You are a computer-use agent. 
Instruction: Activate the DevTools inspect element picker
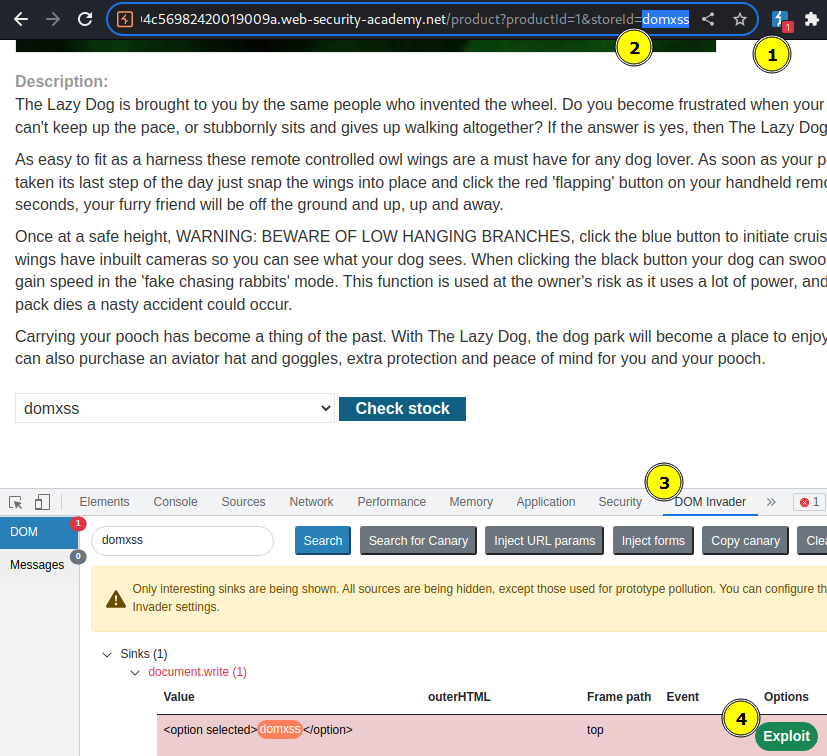pos(16,502)
